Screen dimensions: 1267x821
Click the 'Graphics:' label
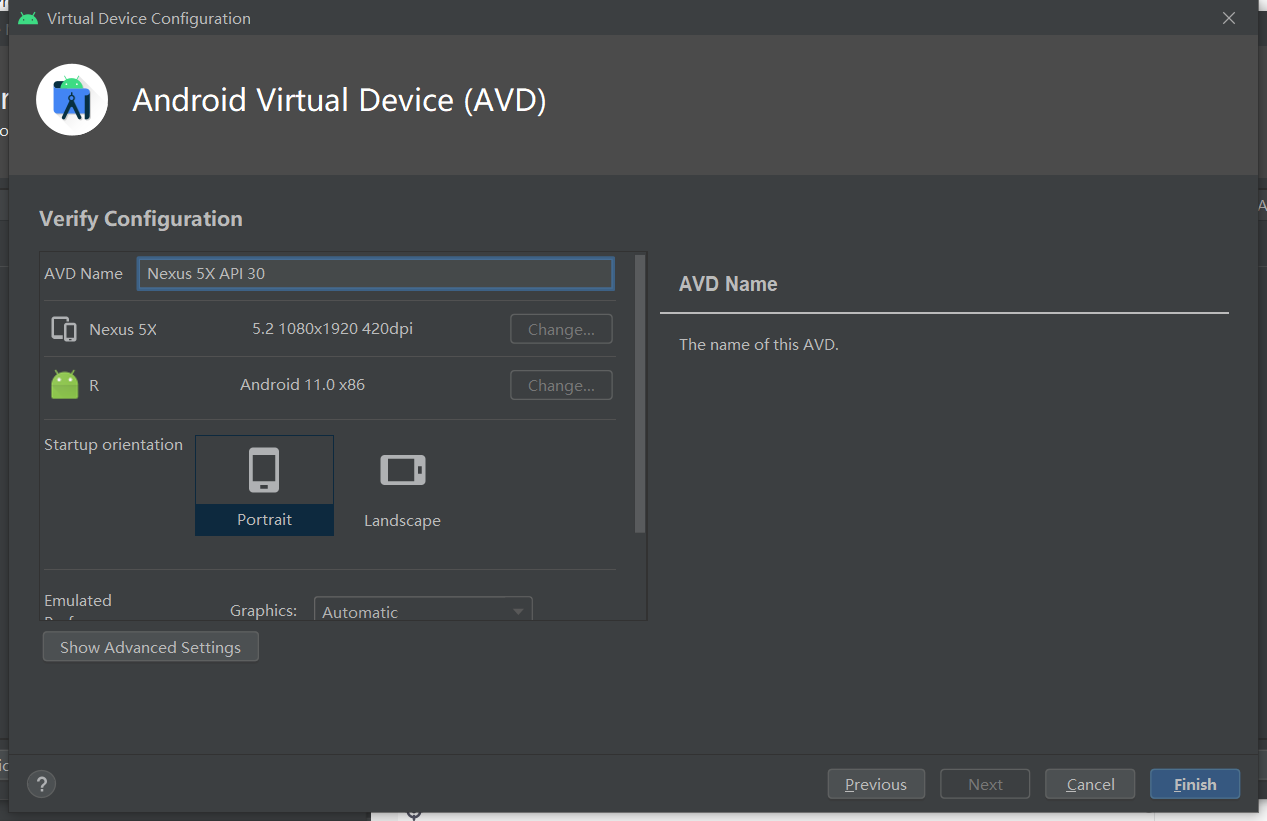coord(263,610)
